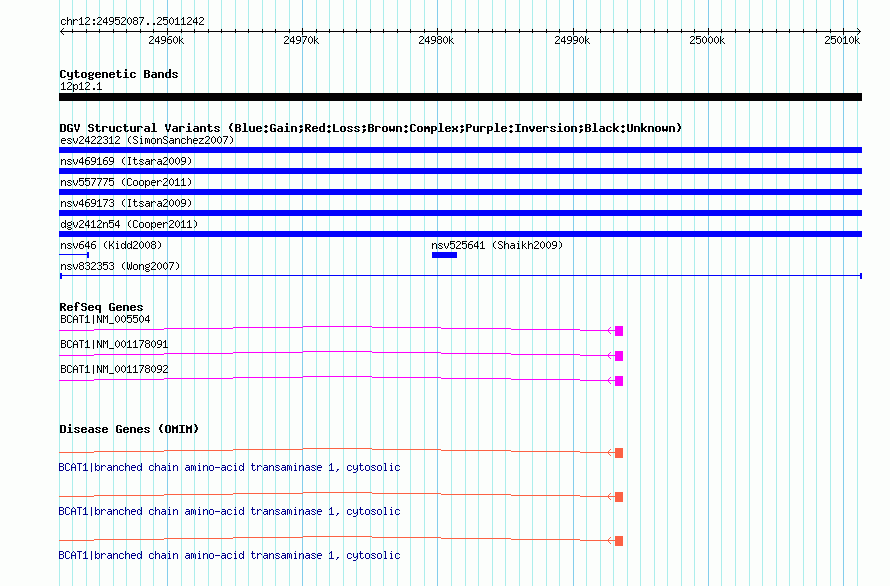Click the magenta exon block of NM_001178091

619,356
